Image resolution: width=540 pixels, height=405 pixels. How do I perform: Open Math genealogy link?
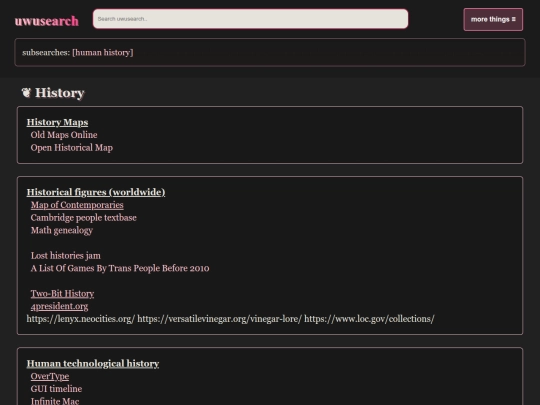pyautogui.click(x=62, y=230)
